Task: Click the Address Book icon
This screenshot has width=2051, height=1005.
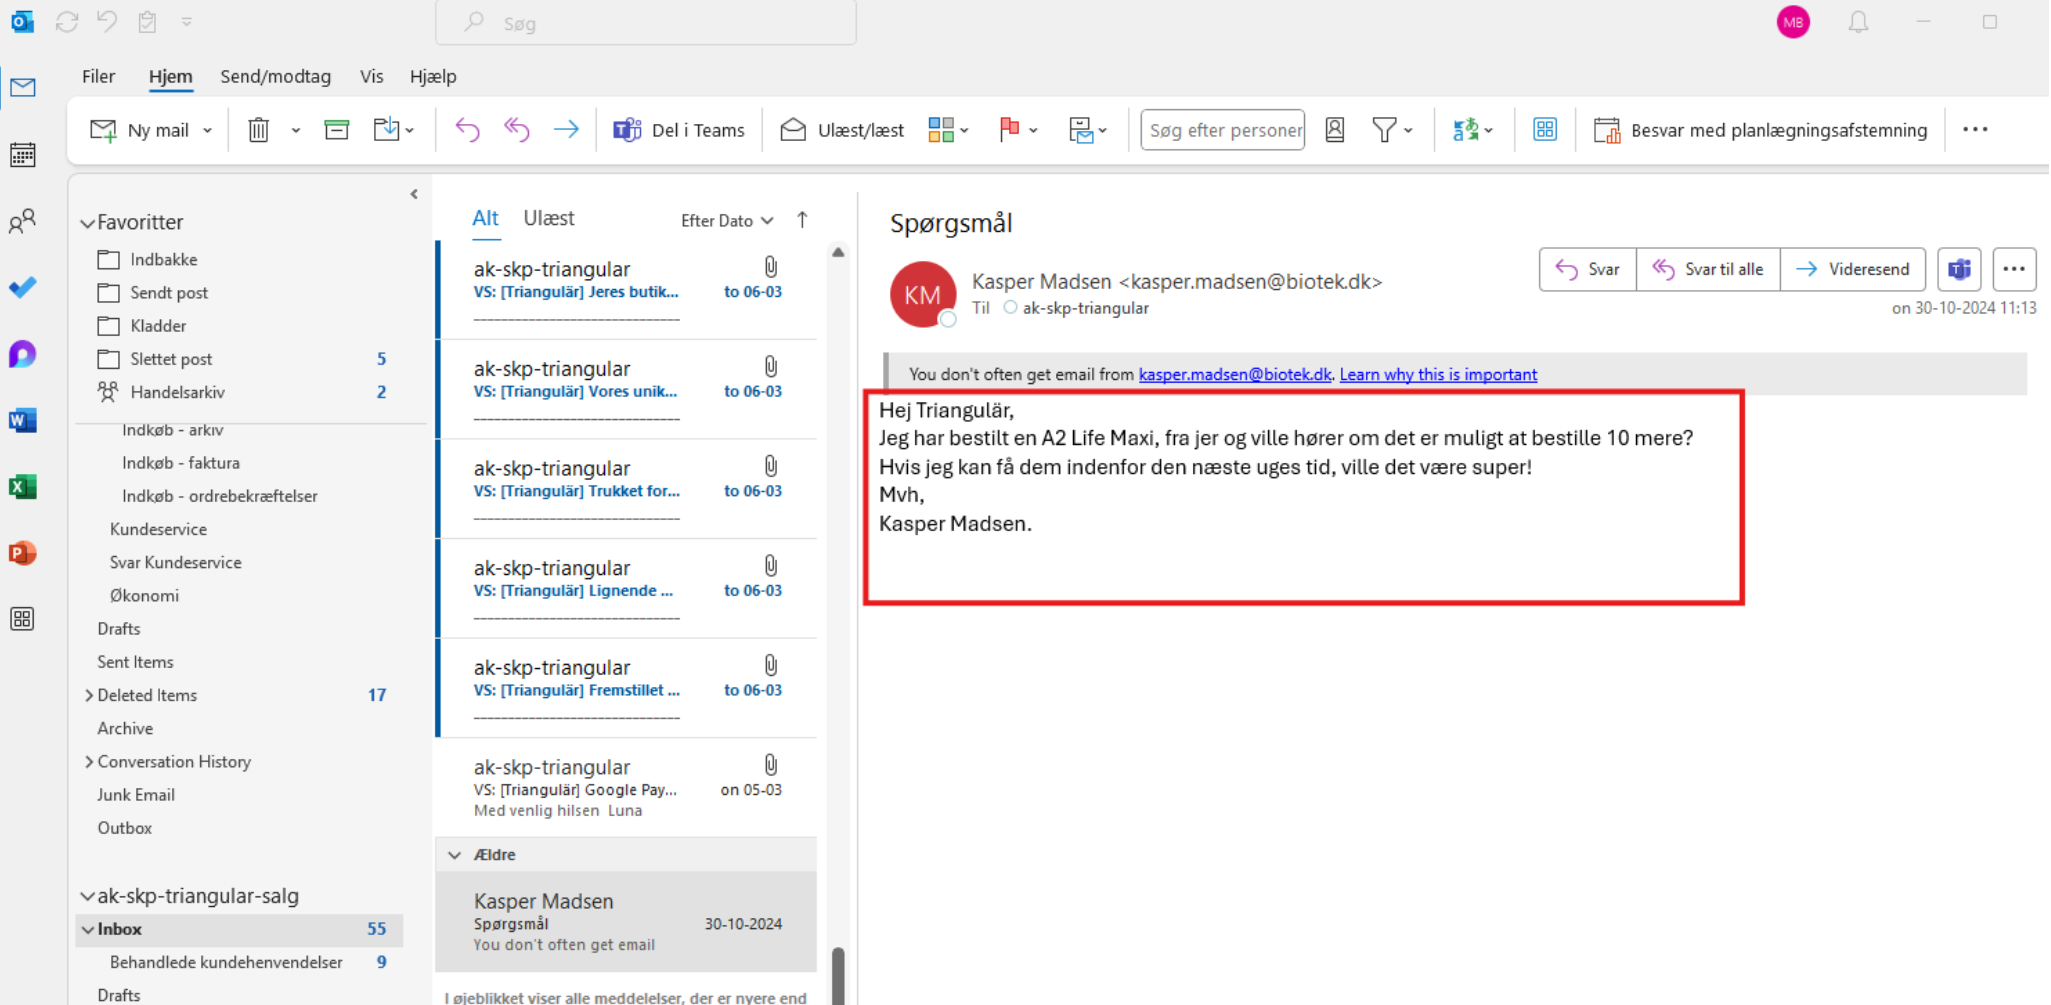Action: click(x=1334, y=130)
